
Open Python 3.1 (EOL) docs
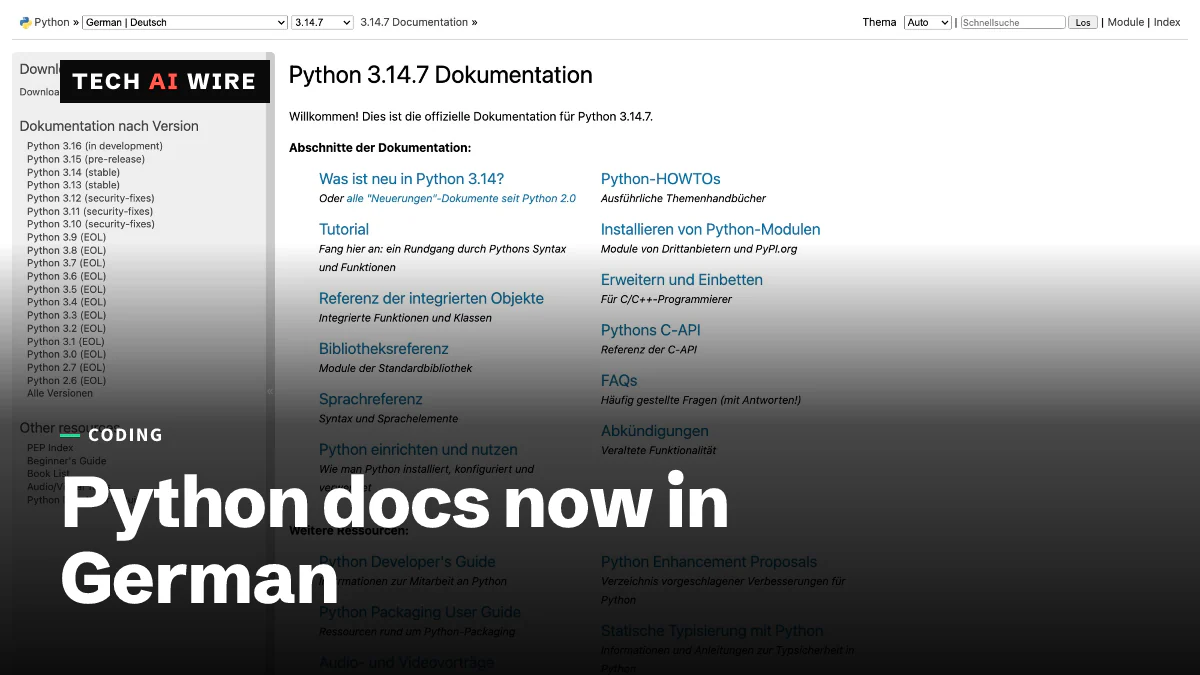(x=66, y=341)
